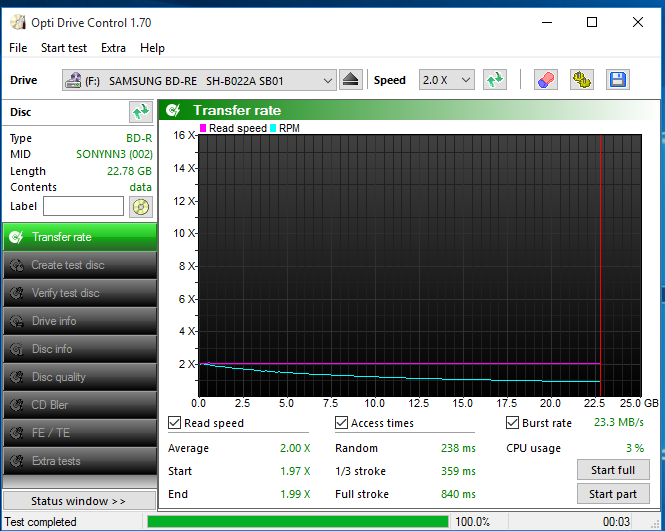Click the Test completed status text
Viewport: 665px width, 531px height.
pyautogui.click(x=41, y=522)
